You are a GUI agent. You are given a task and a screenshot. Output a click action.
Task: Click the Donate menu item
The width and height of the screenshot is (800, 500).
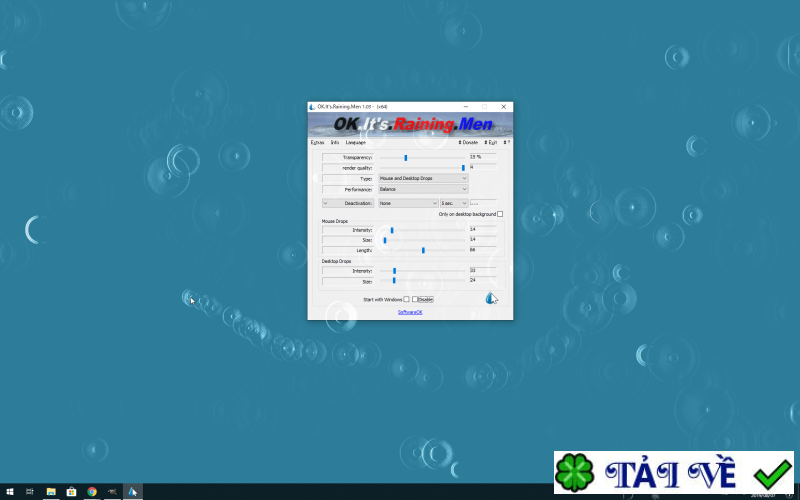click(468, 142)
